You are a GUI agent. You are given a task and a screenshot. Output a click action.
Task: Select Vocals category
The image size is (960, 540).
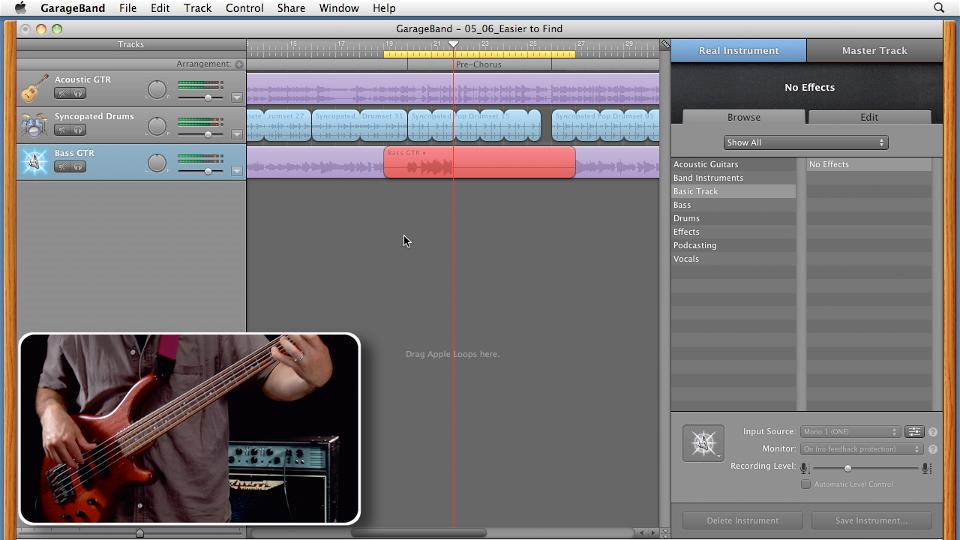pos(733,258)
